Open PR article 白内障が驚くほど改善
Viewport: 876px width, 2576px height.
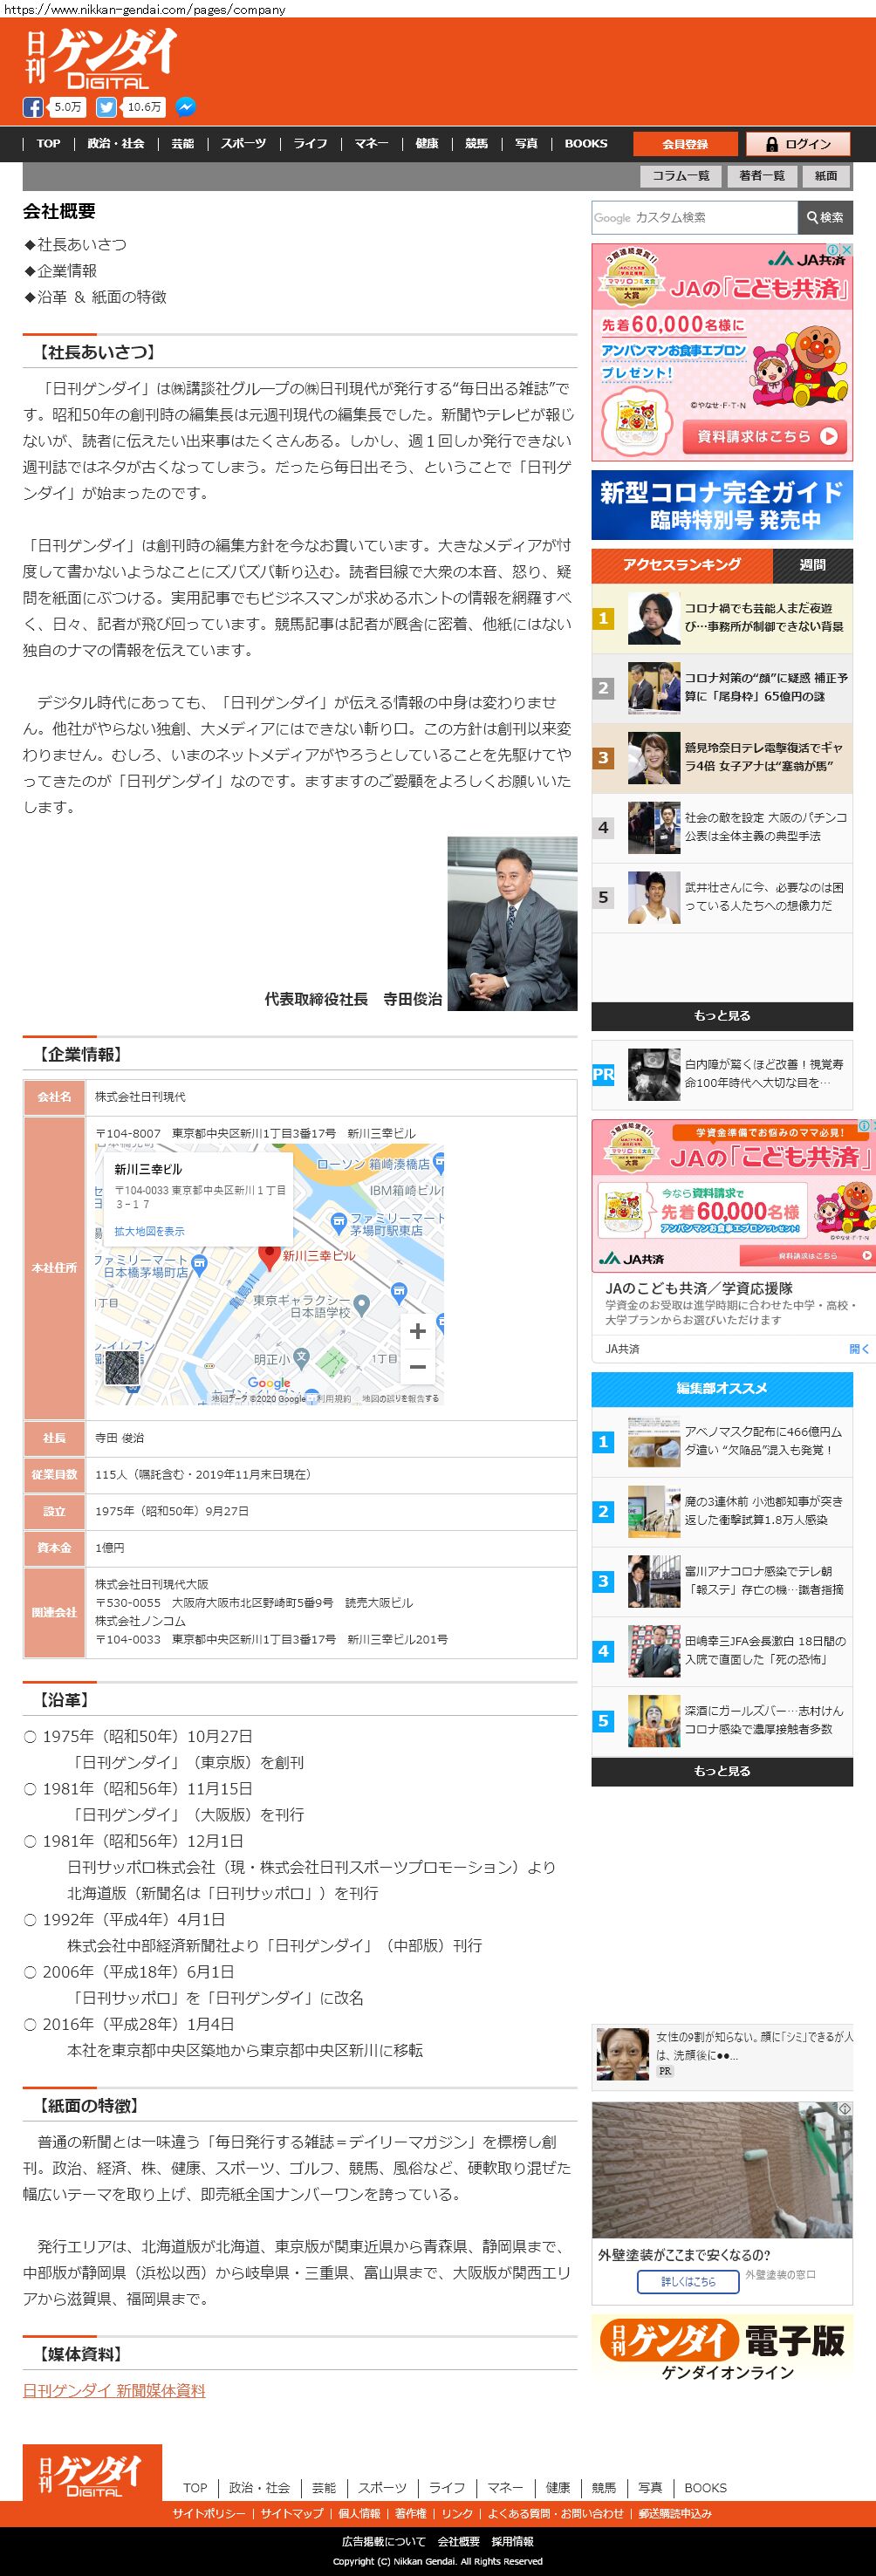click(722, 1074)
